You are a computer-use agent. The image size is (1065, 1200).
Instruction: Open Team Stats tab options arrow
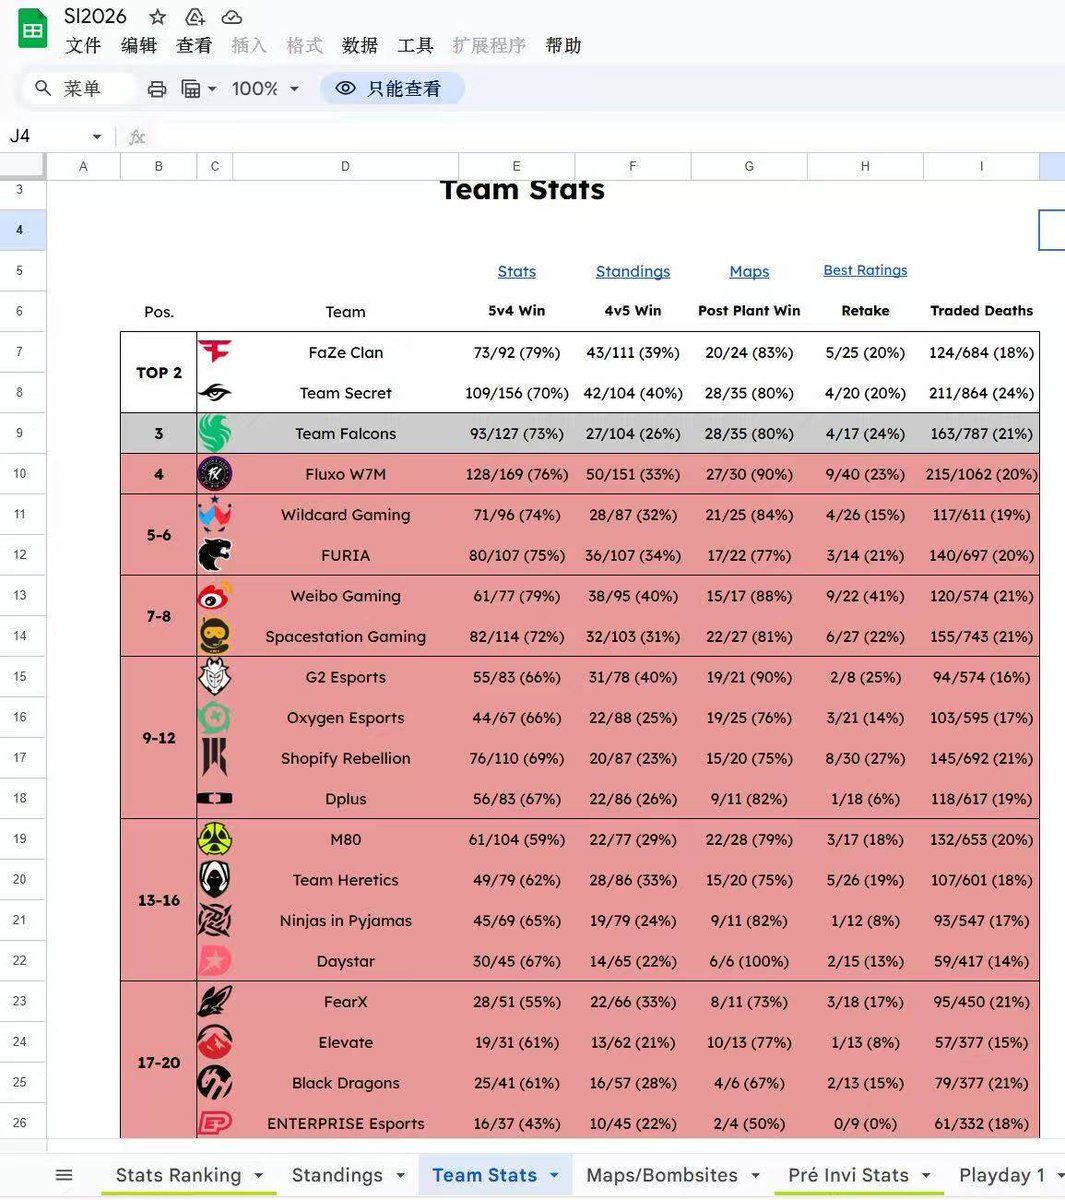tap(554, 1175)
